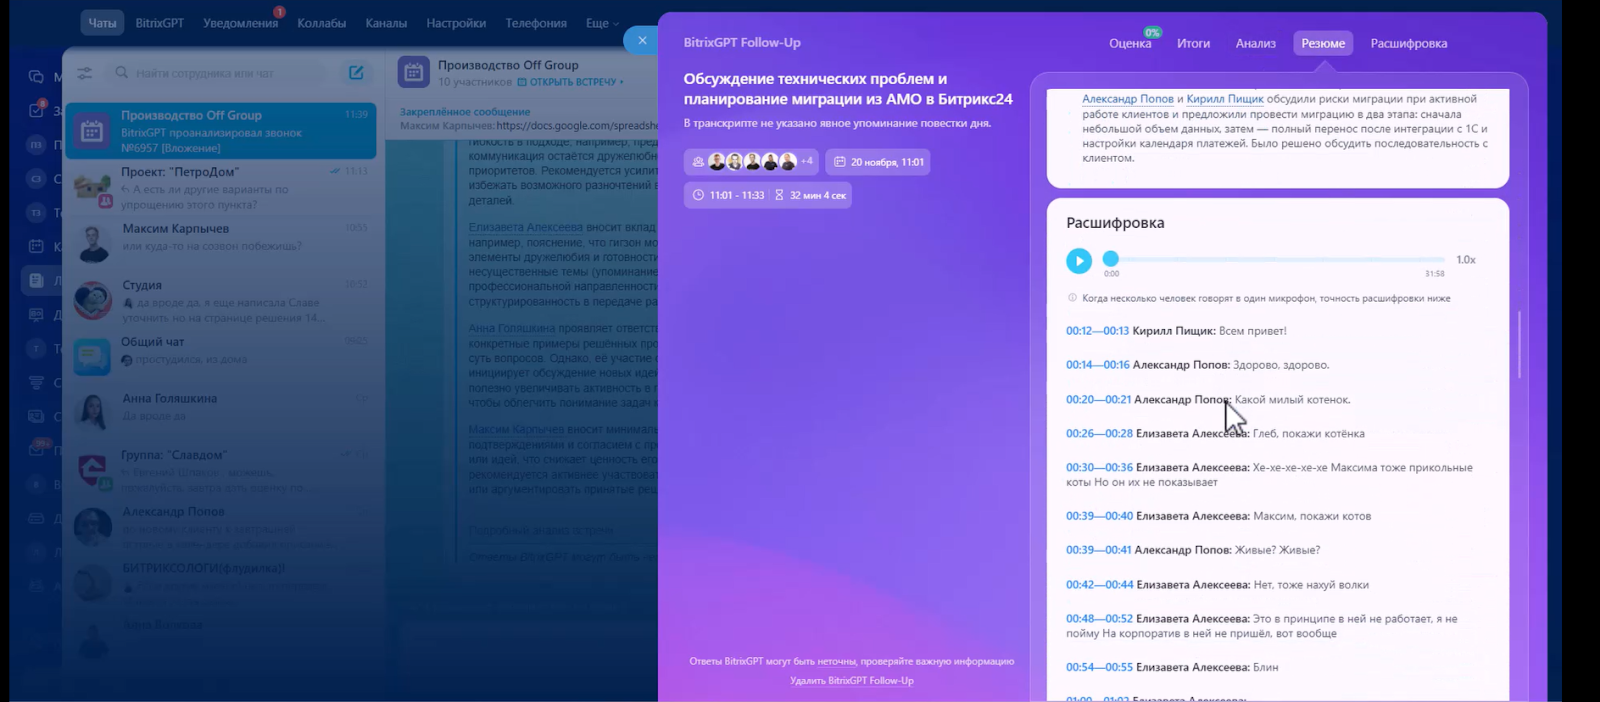Open chat list filter settings icon

click(x=85, y=73)
